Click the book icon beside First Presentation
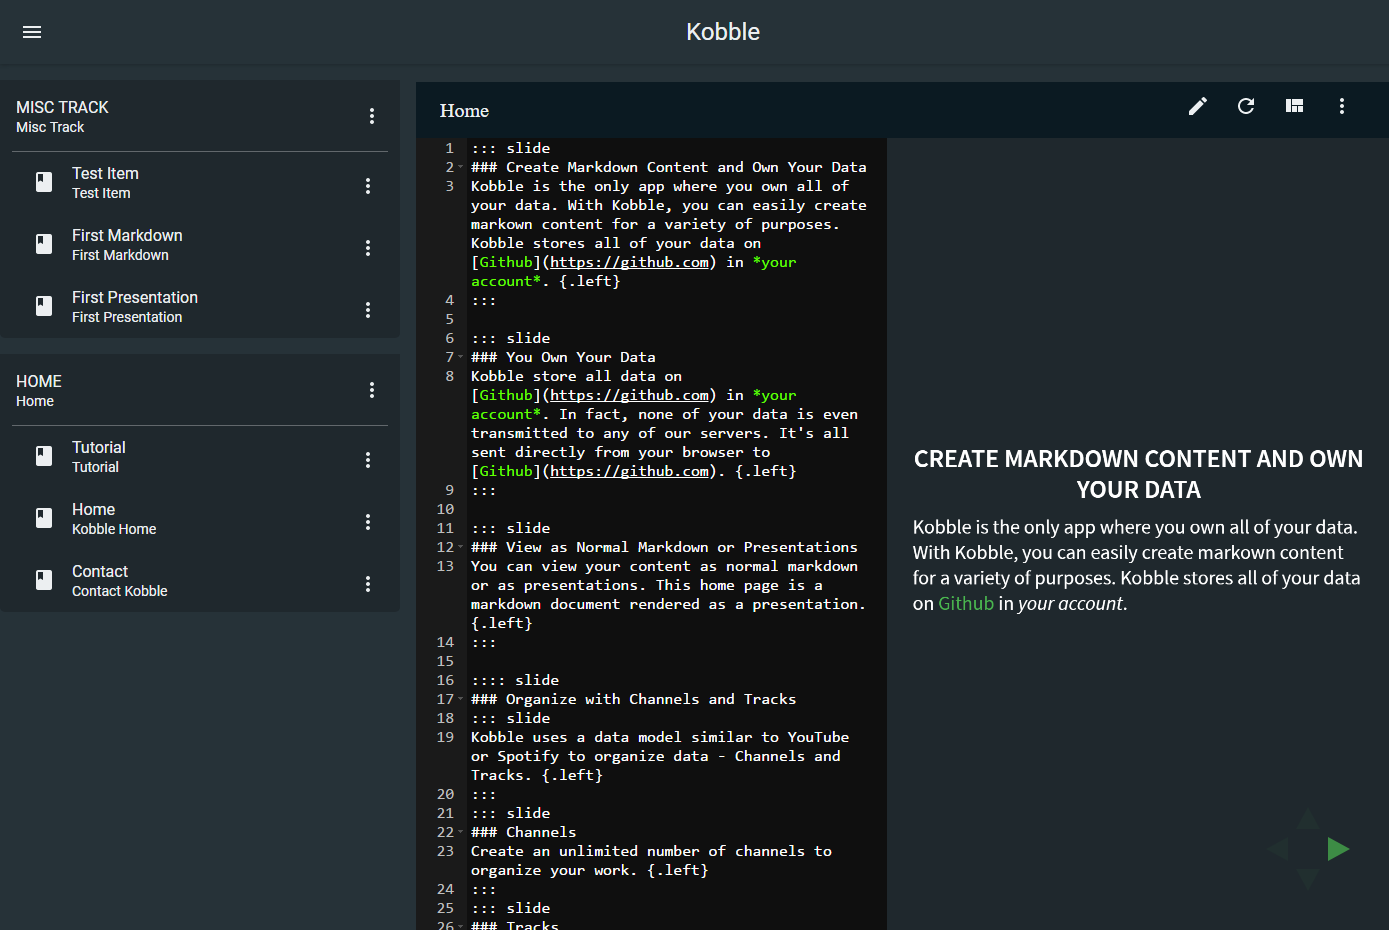Screen dimensions: 1389x930 point(44,306)
